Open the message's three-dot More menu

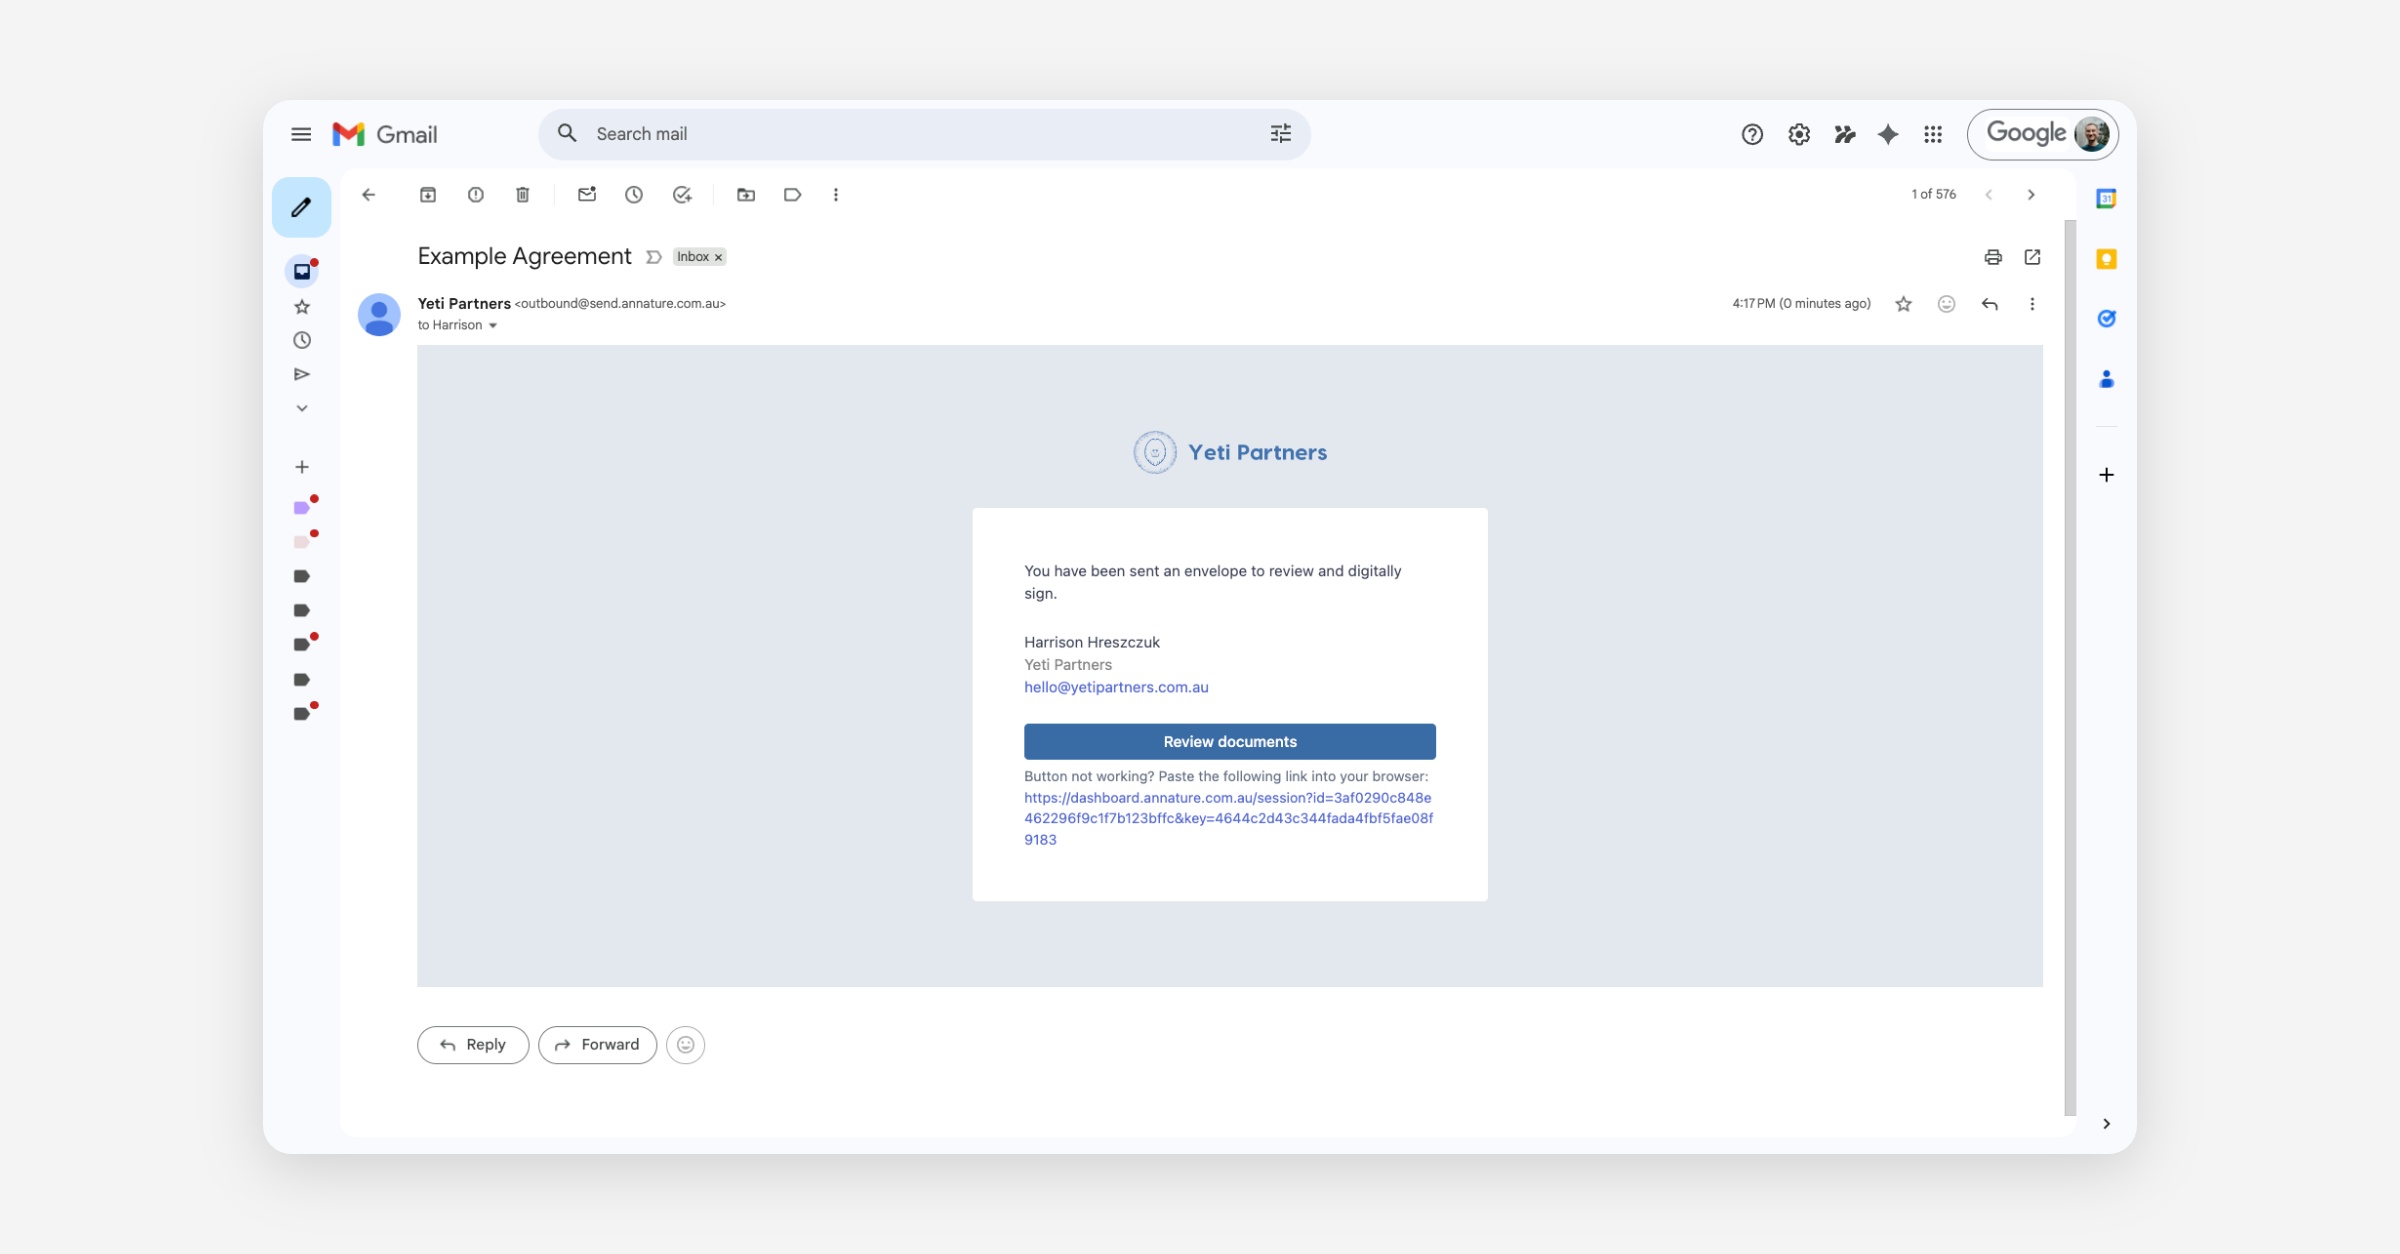tap(2032, 304)
